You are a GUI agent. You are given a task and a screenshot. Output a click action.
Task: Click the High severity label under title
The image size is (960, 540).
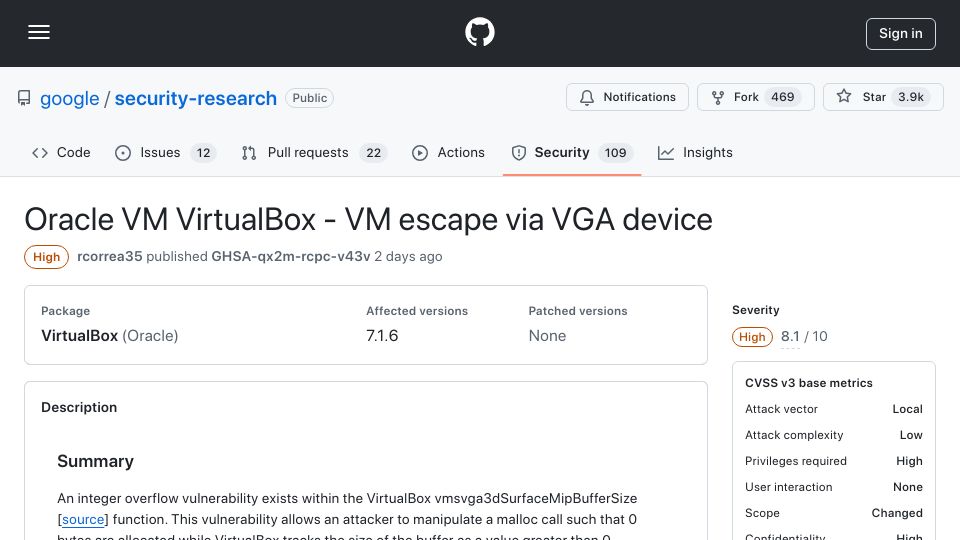(x=47, y=257)
